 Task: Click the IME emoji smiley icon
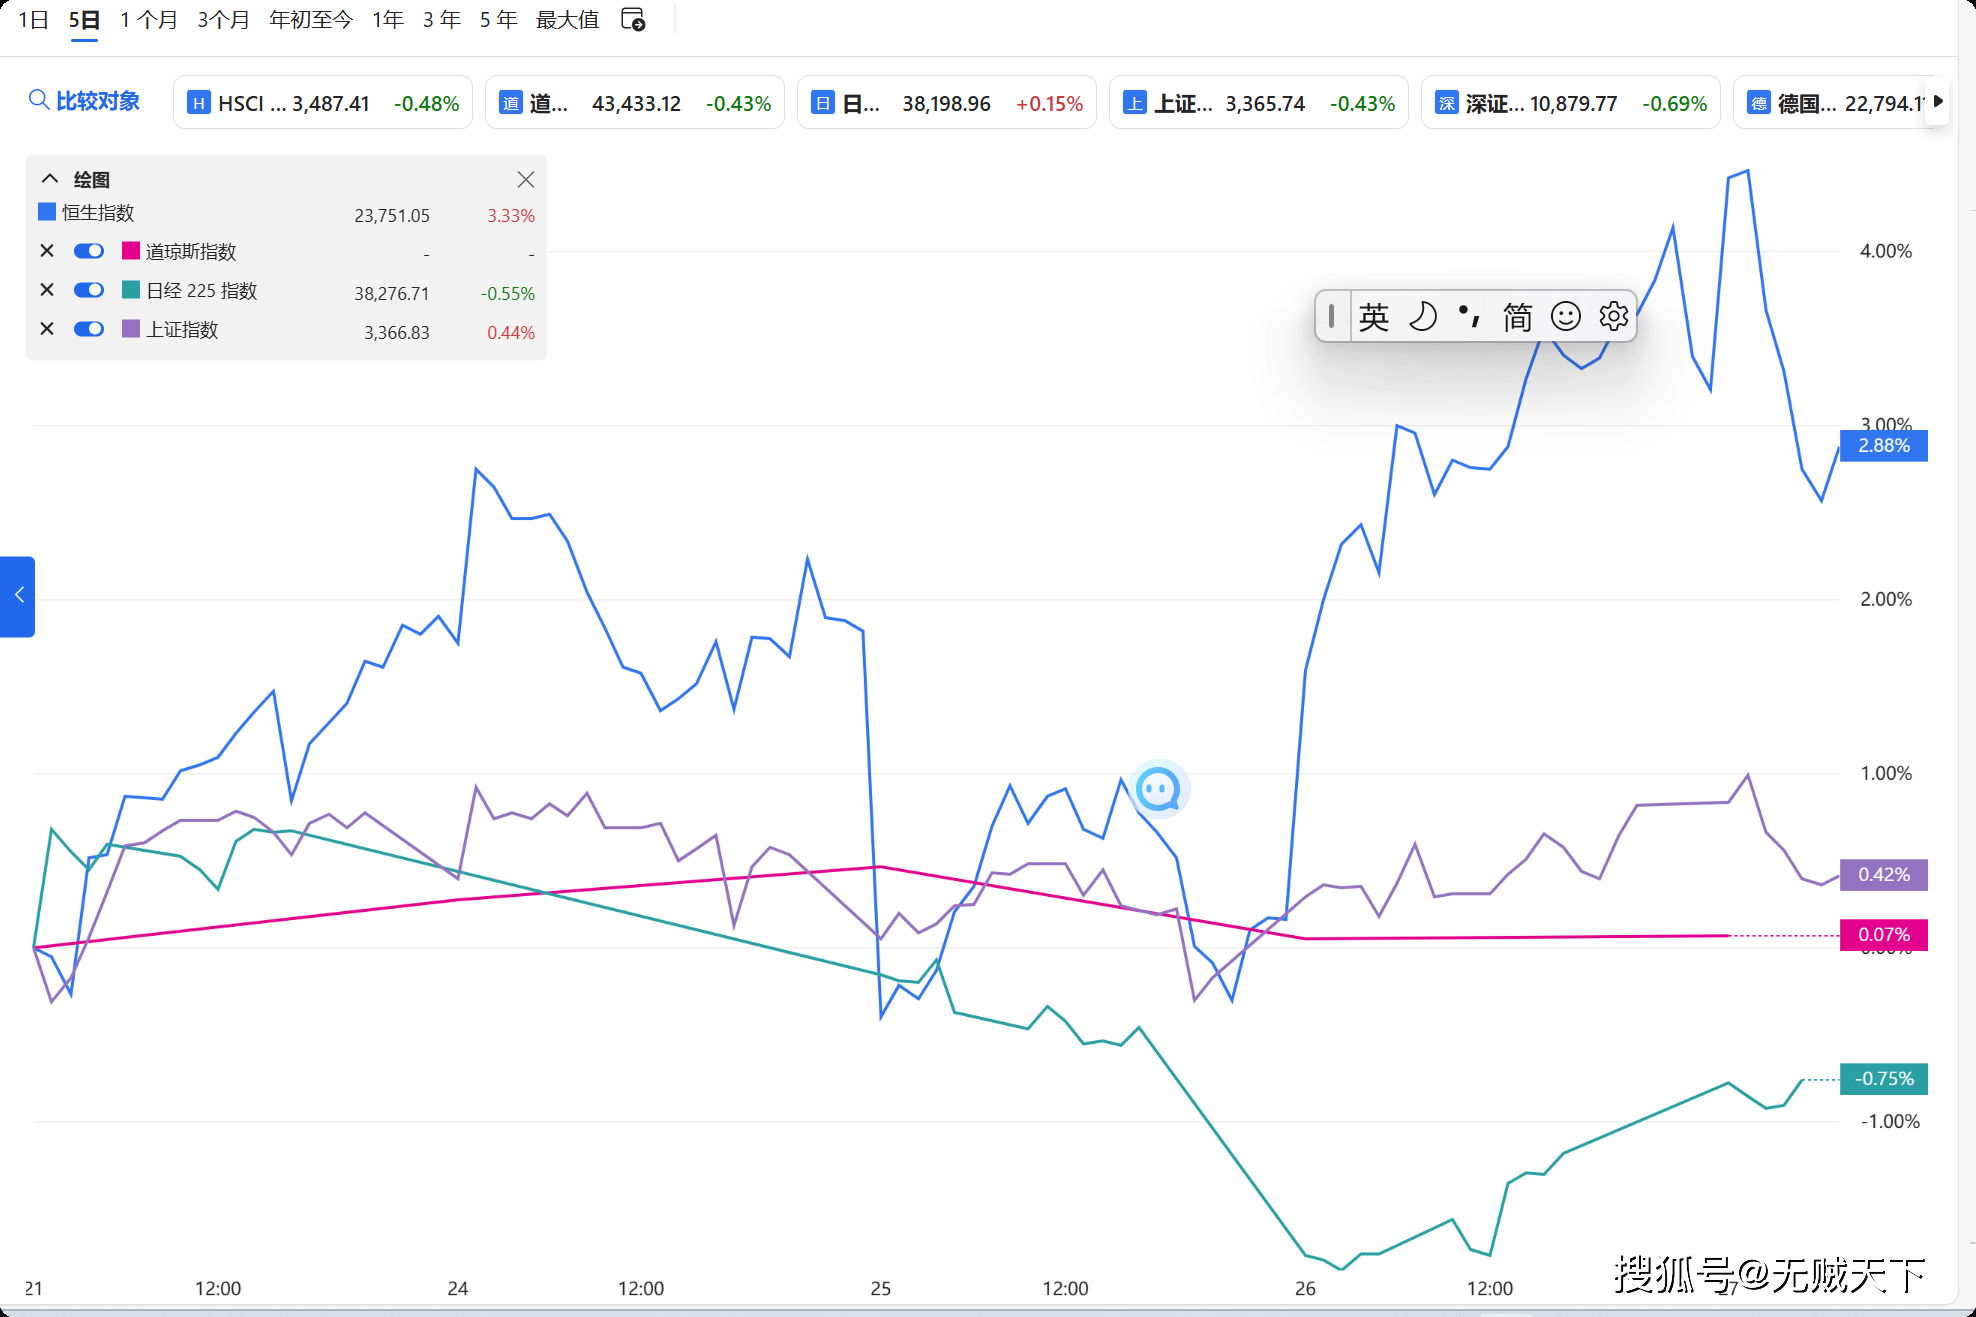click(1565, 317)
